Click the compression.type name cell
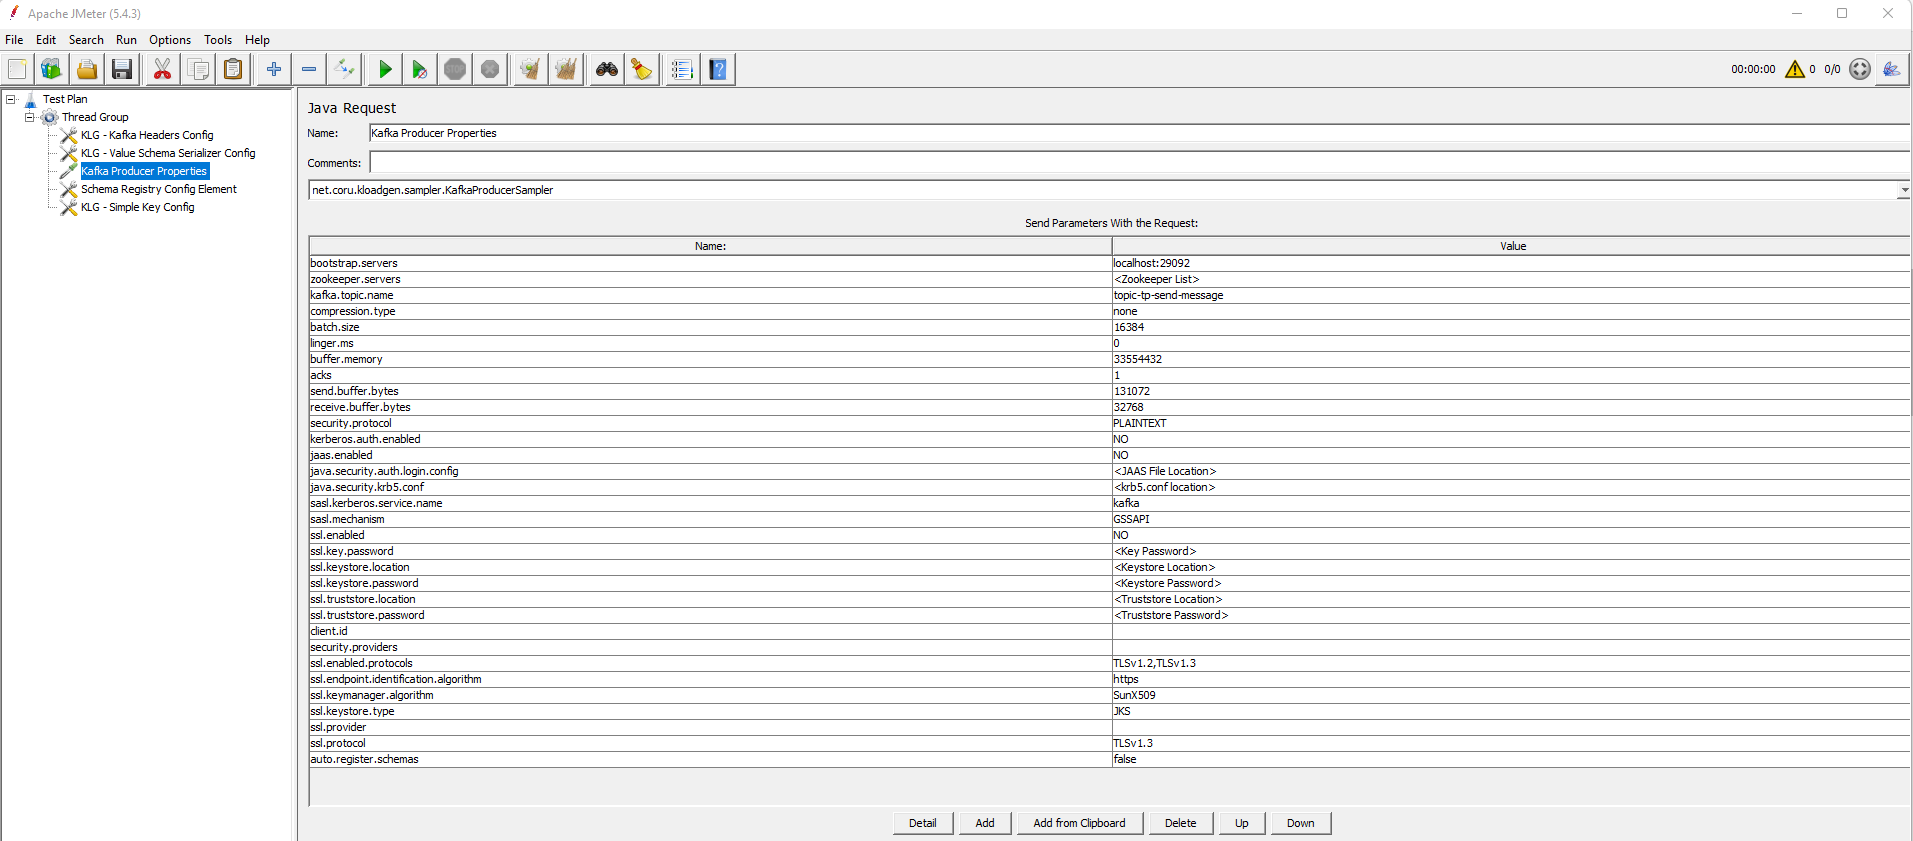The height and width of the screenshot is (841, 1913). point(710,311)
